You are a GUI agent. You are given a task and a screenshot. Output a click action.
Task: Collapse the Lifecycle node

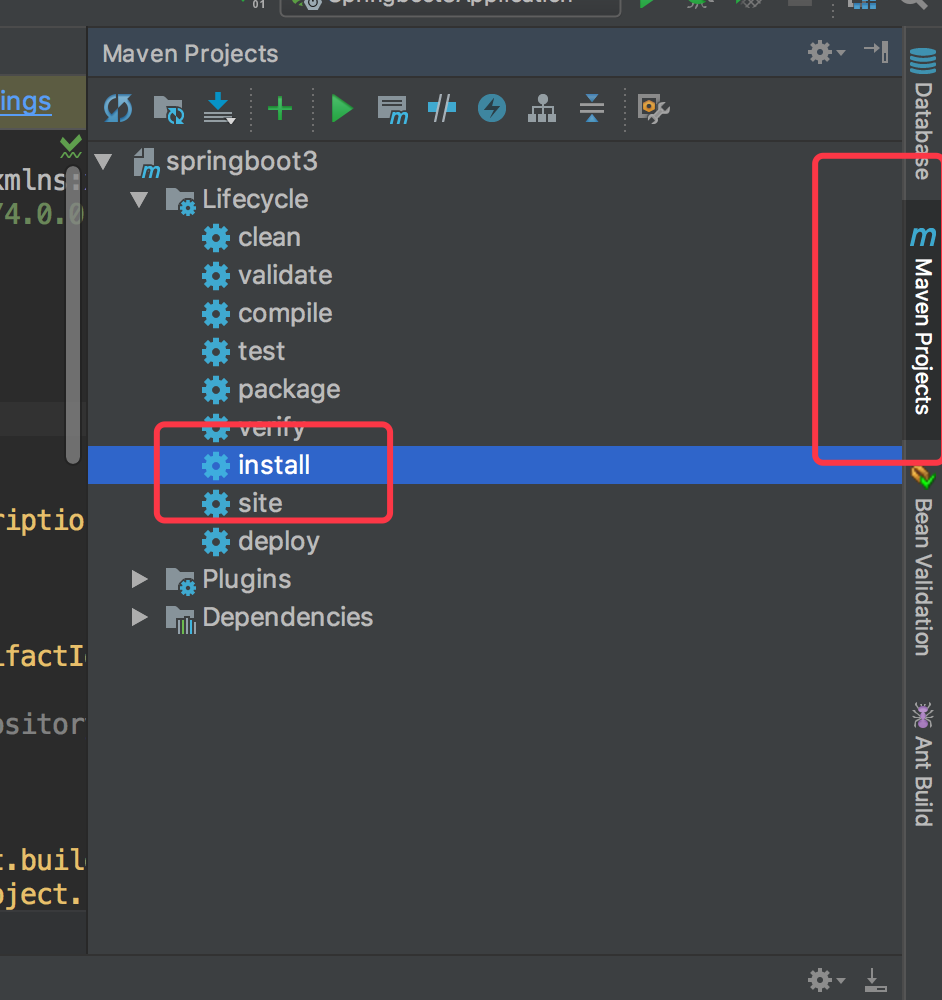point(140,200)
